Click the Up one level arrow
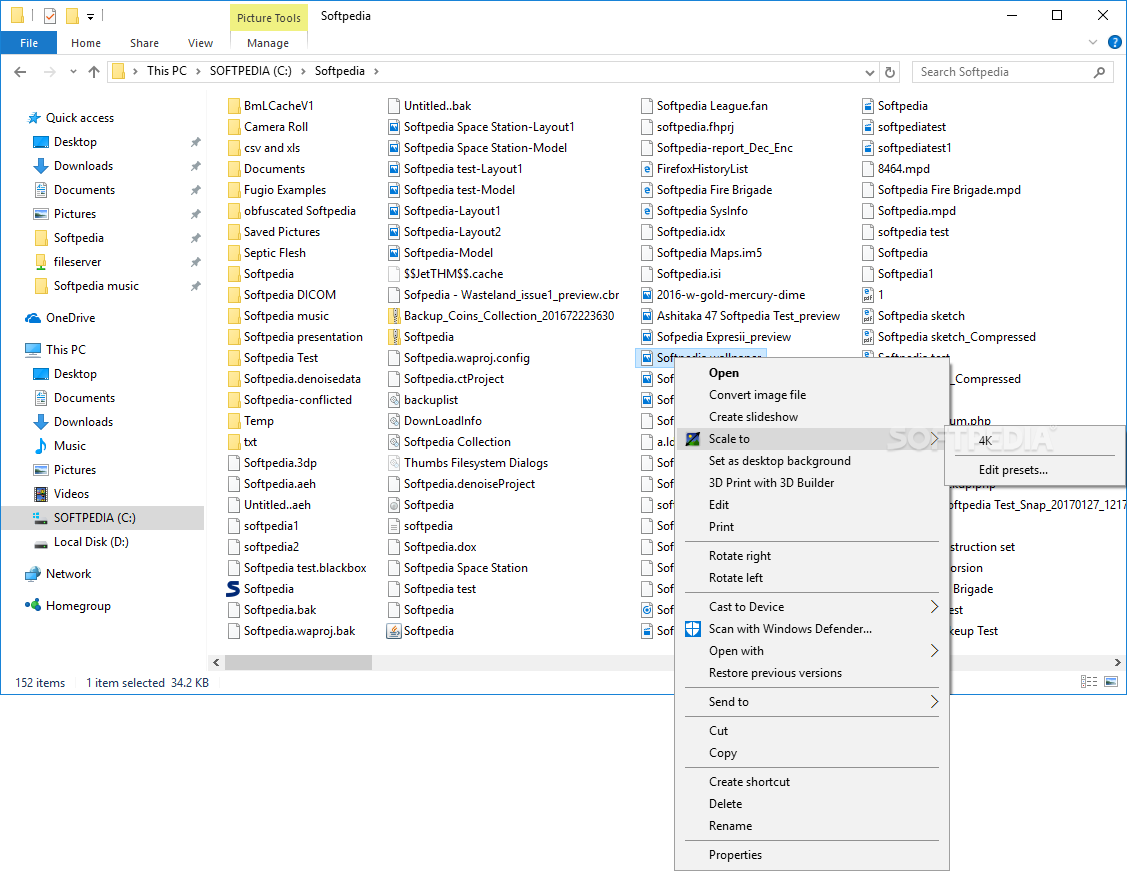Screen dimensions: 1127x871 click(x=93, y=71)
